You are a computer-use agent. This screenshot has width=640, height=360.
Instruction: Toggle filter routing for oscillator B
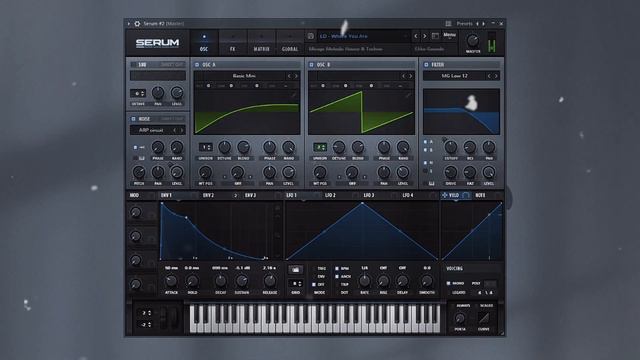(425, 150)
